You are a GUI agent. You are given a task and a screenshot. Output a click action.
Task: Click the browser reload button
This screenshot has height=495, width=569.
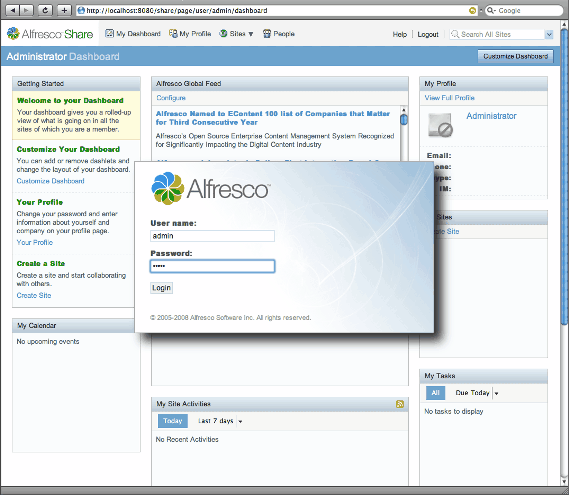[x=45, y=10]
